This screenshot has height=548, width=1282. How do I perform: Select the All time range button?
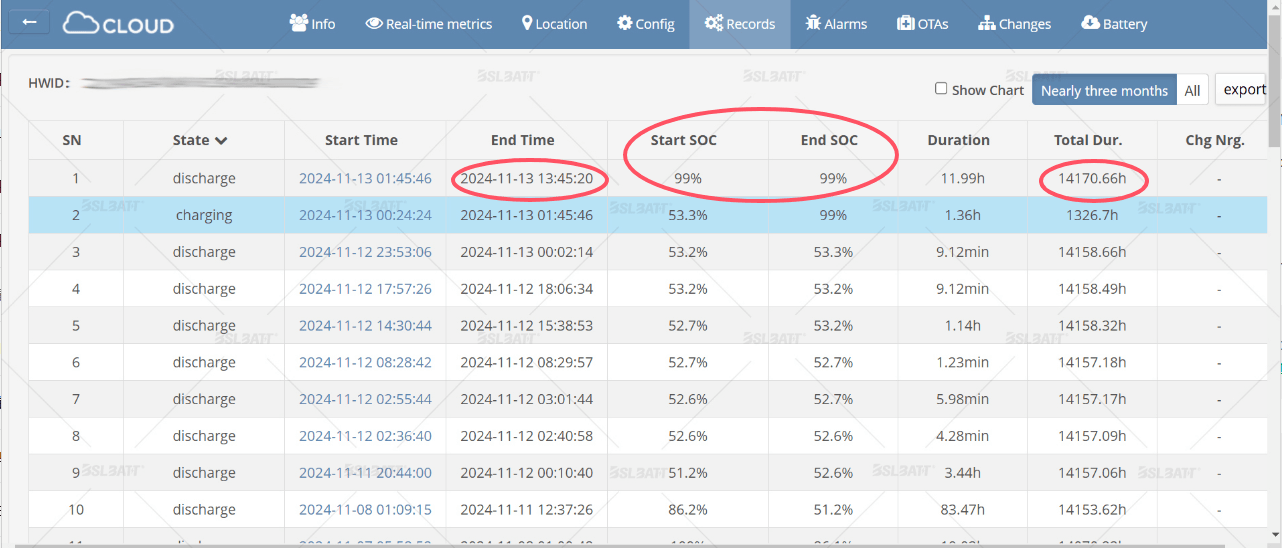(1192, 90)
